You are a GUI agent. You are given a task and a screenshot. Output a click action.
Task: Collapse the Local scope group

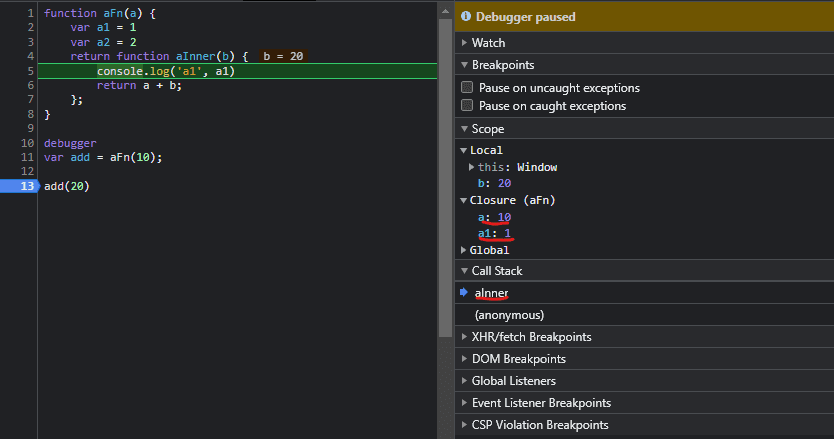[x=486, y=150]
